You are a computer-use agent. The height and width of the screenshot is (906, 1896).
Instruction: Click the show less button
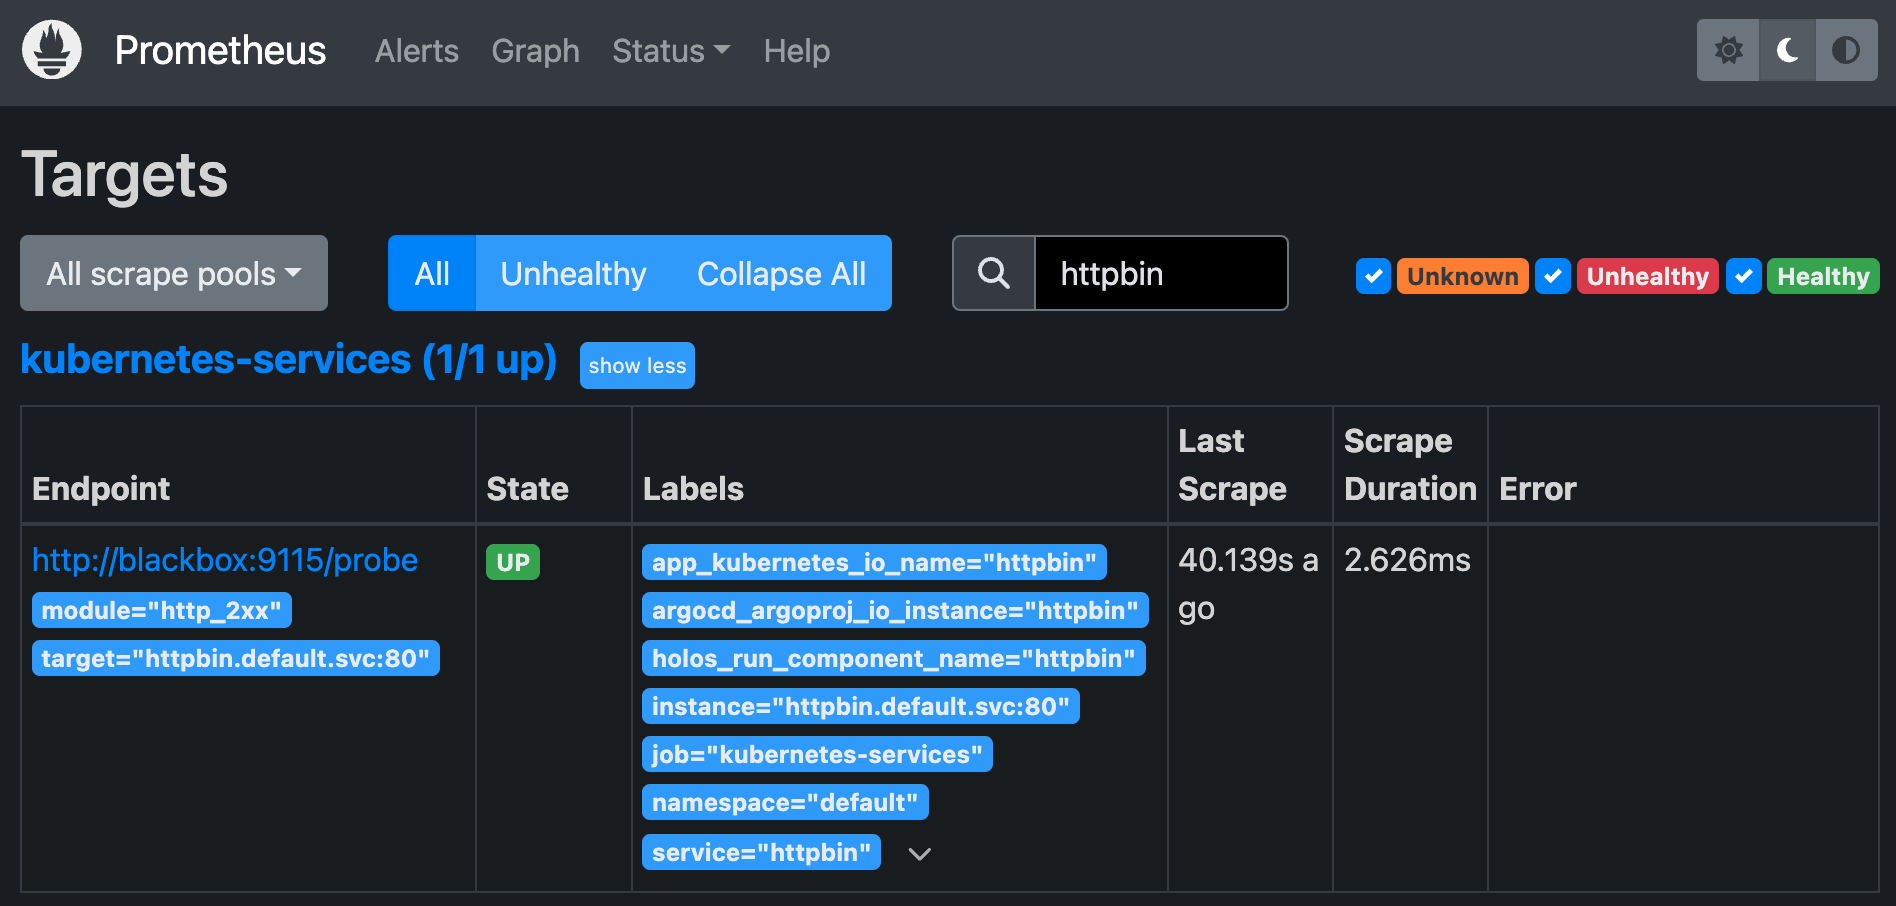637,366
